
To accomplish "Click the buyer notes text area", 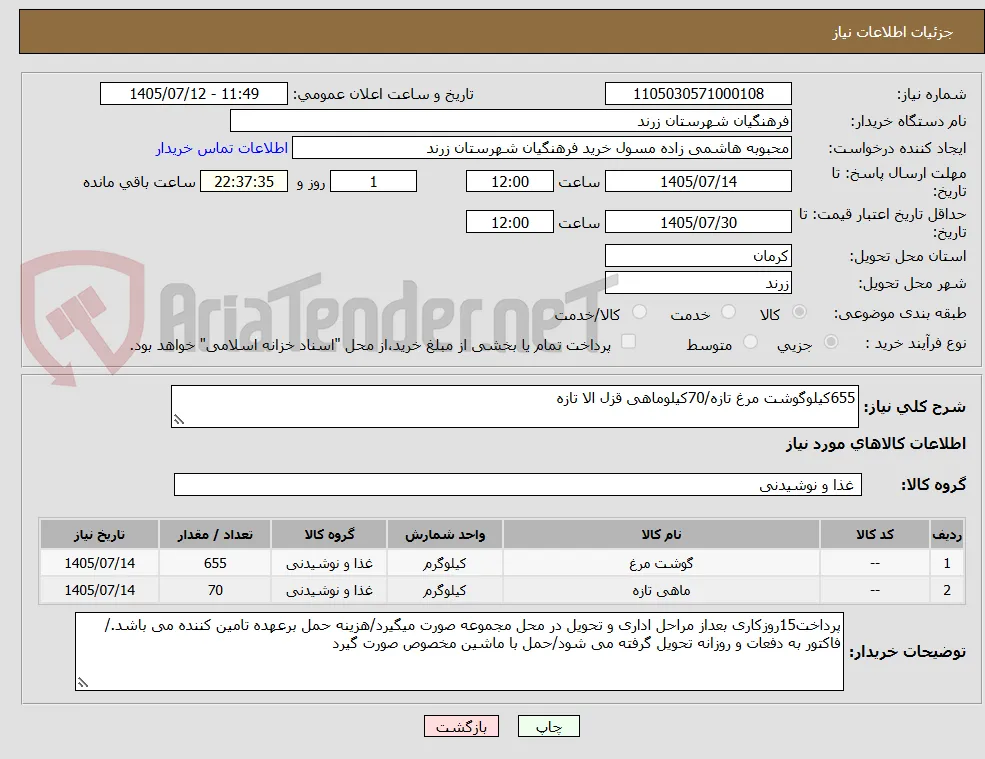I will (459, 652).
